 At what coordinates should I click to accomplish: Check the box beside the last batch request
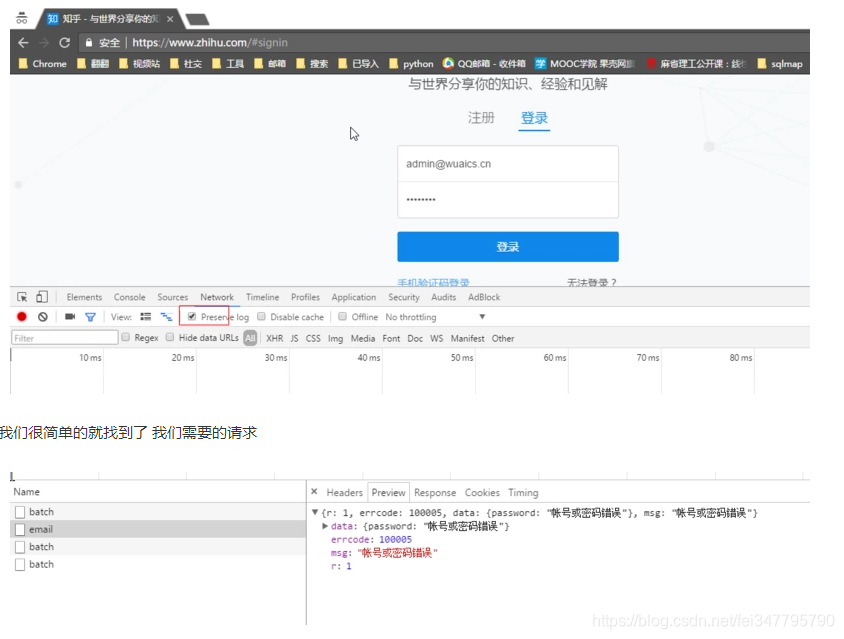click(20, 565)
